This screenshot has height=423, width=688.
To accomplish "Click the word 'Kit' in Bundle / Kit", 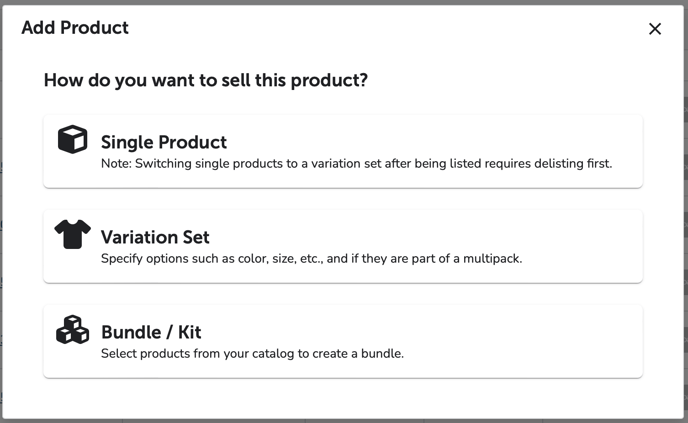I will (190, 332).
